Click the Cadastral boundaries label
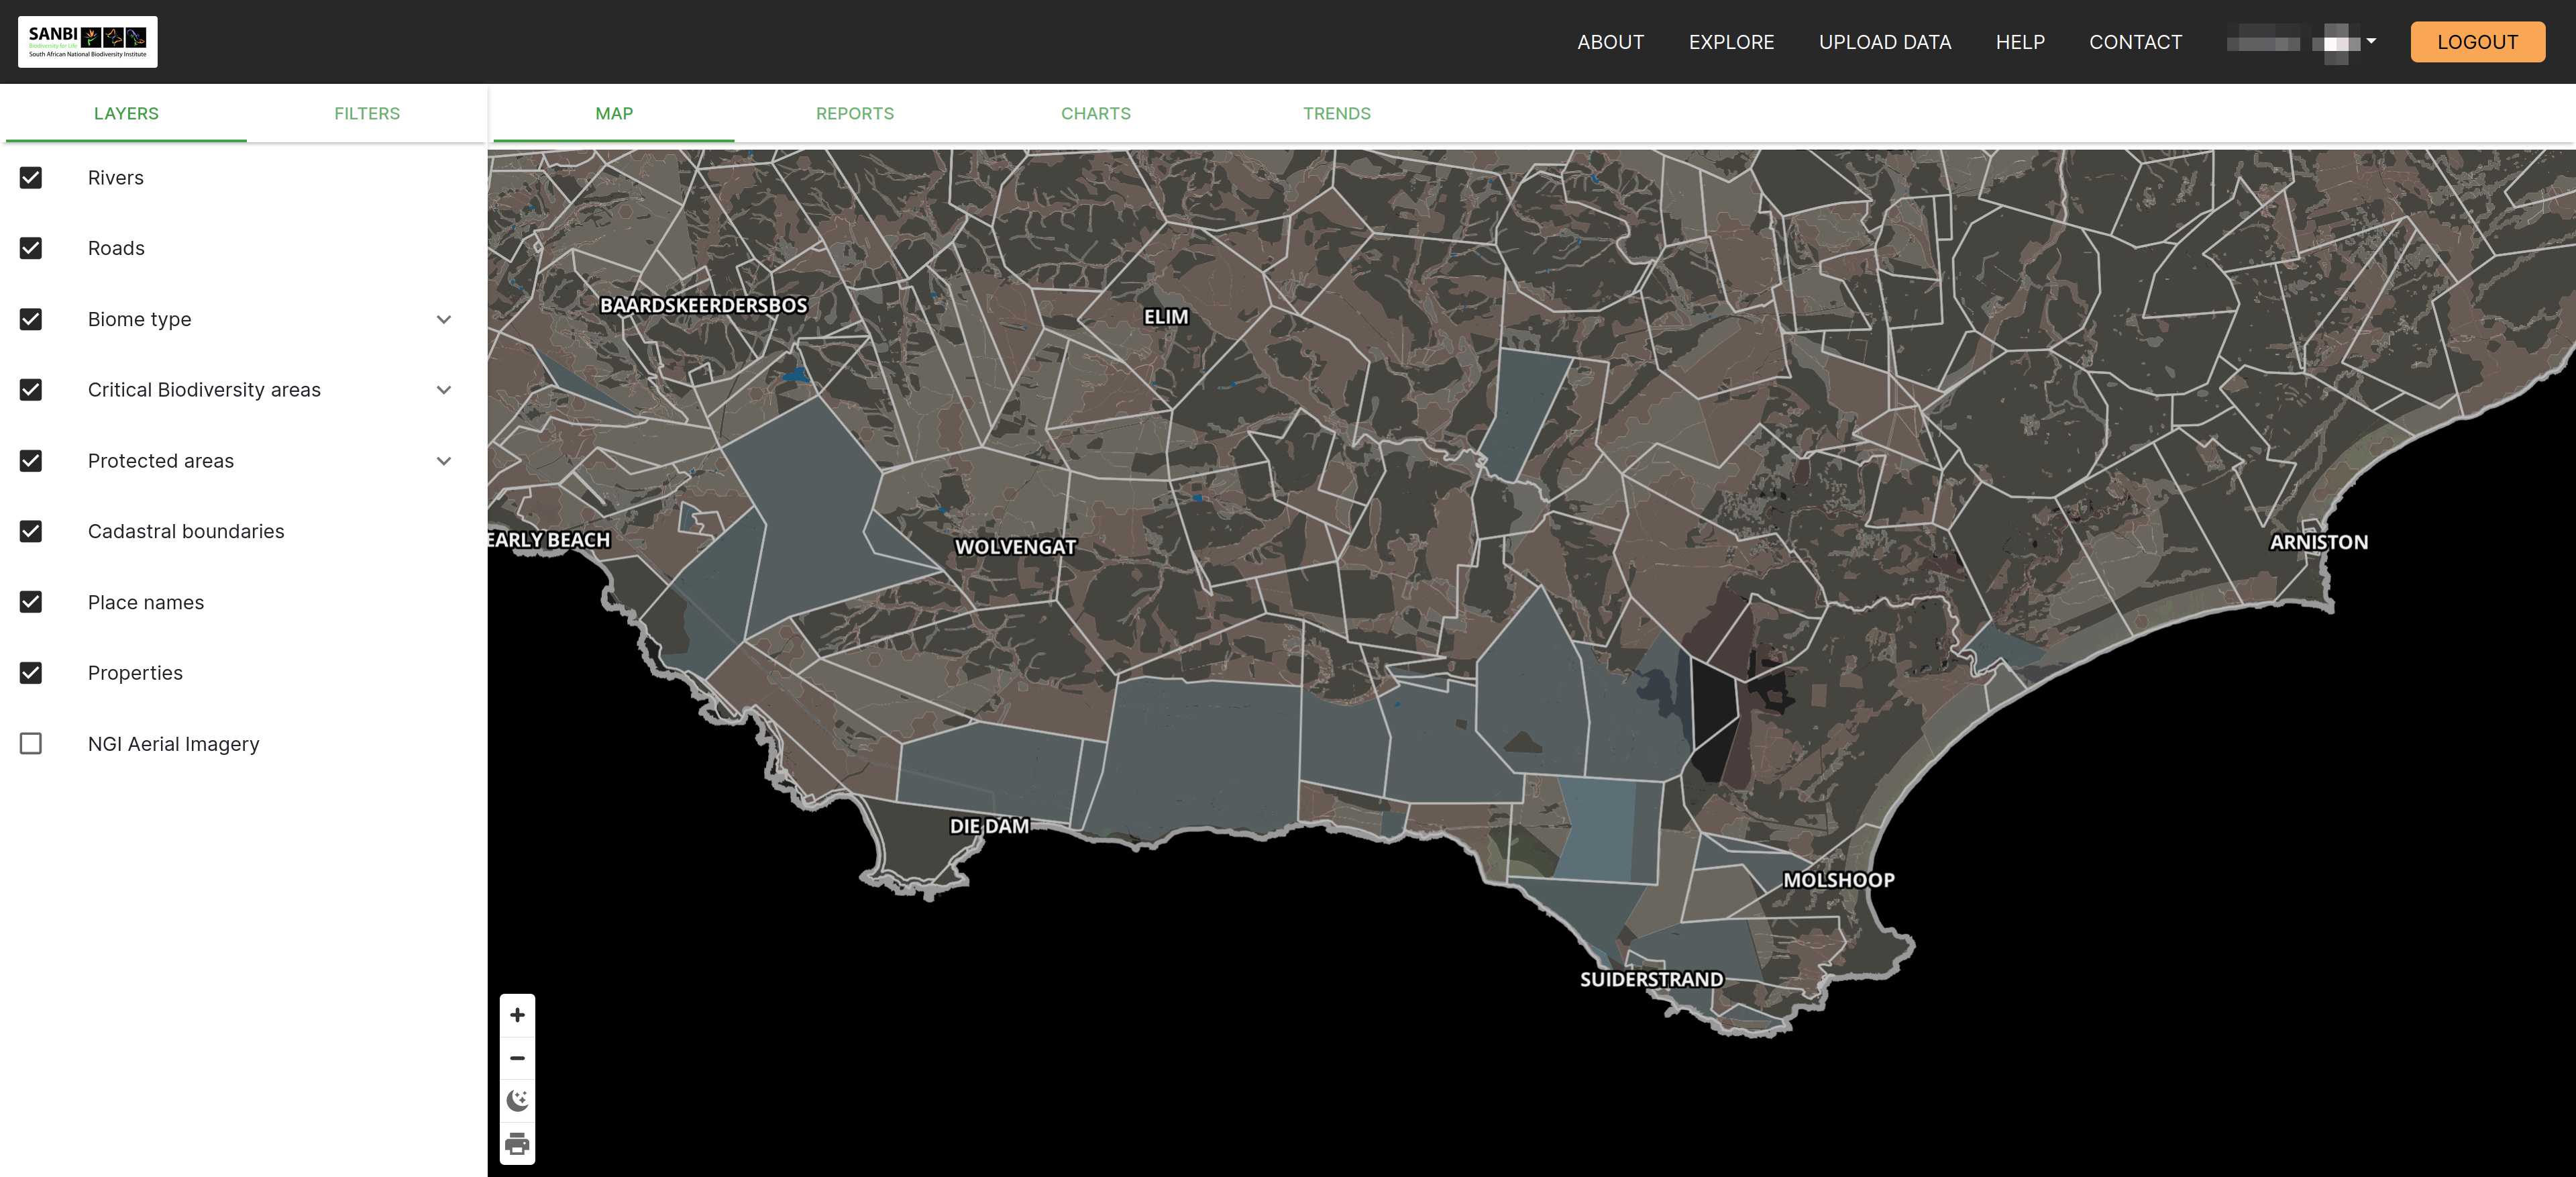This screenshot has height=1177, width=2576. (186, 531)
